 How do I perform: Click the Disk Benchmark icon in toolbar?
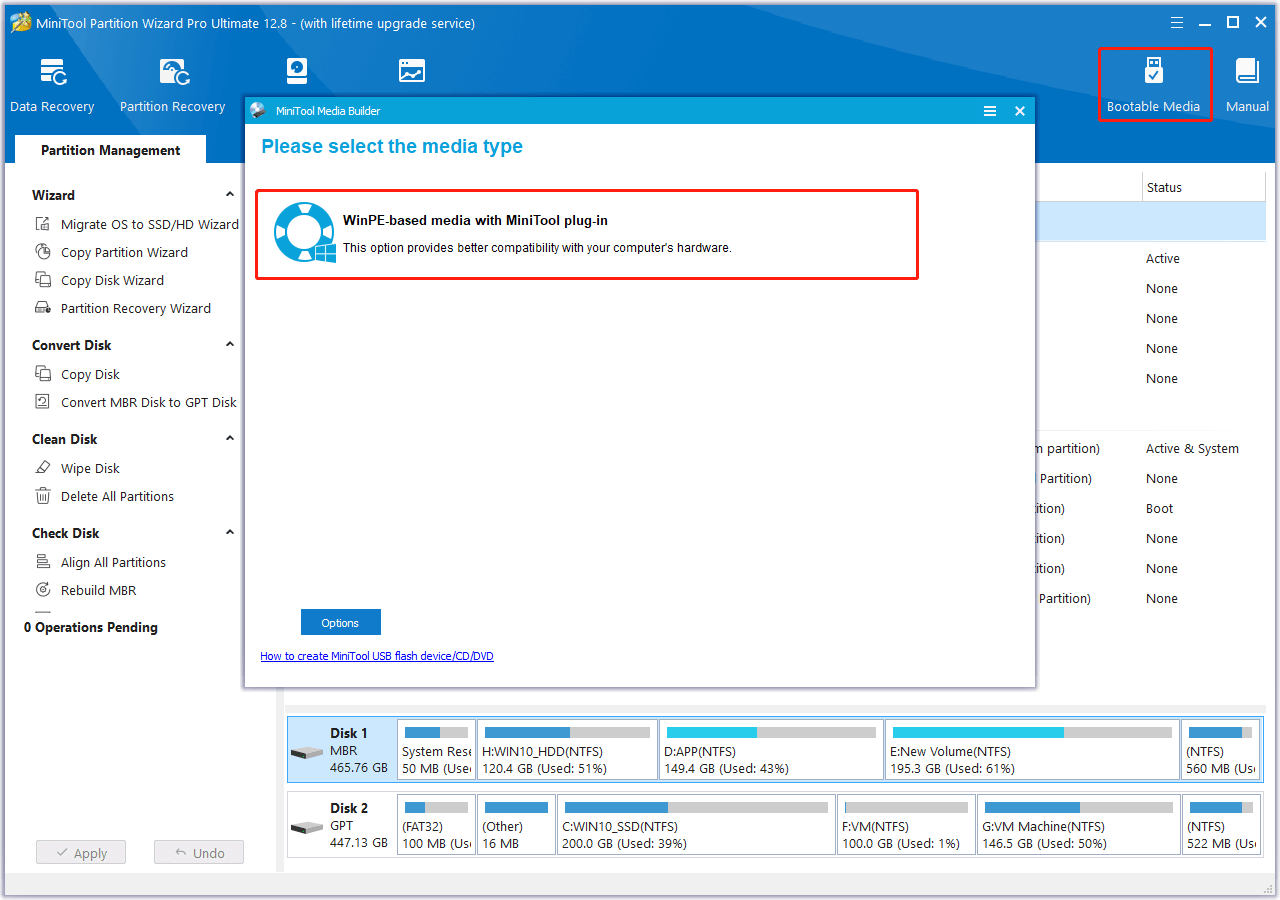(297, 71)
